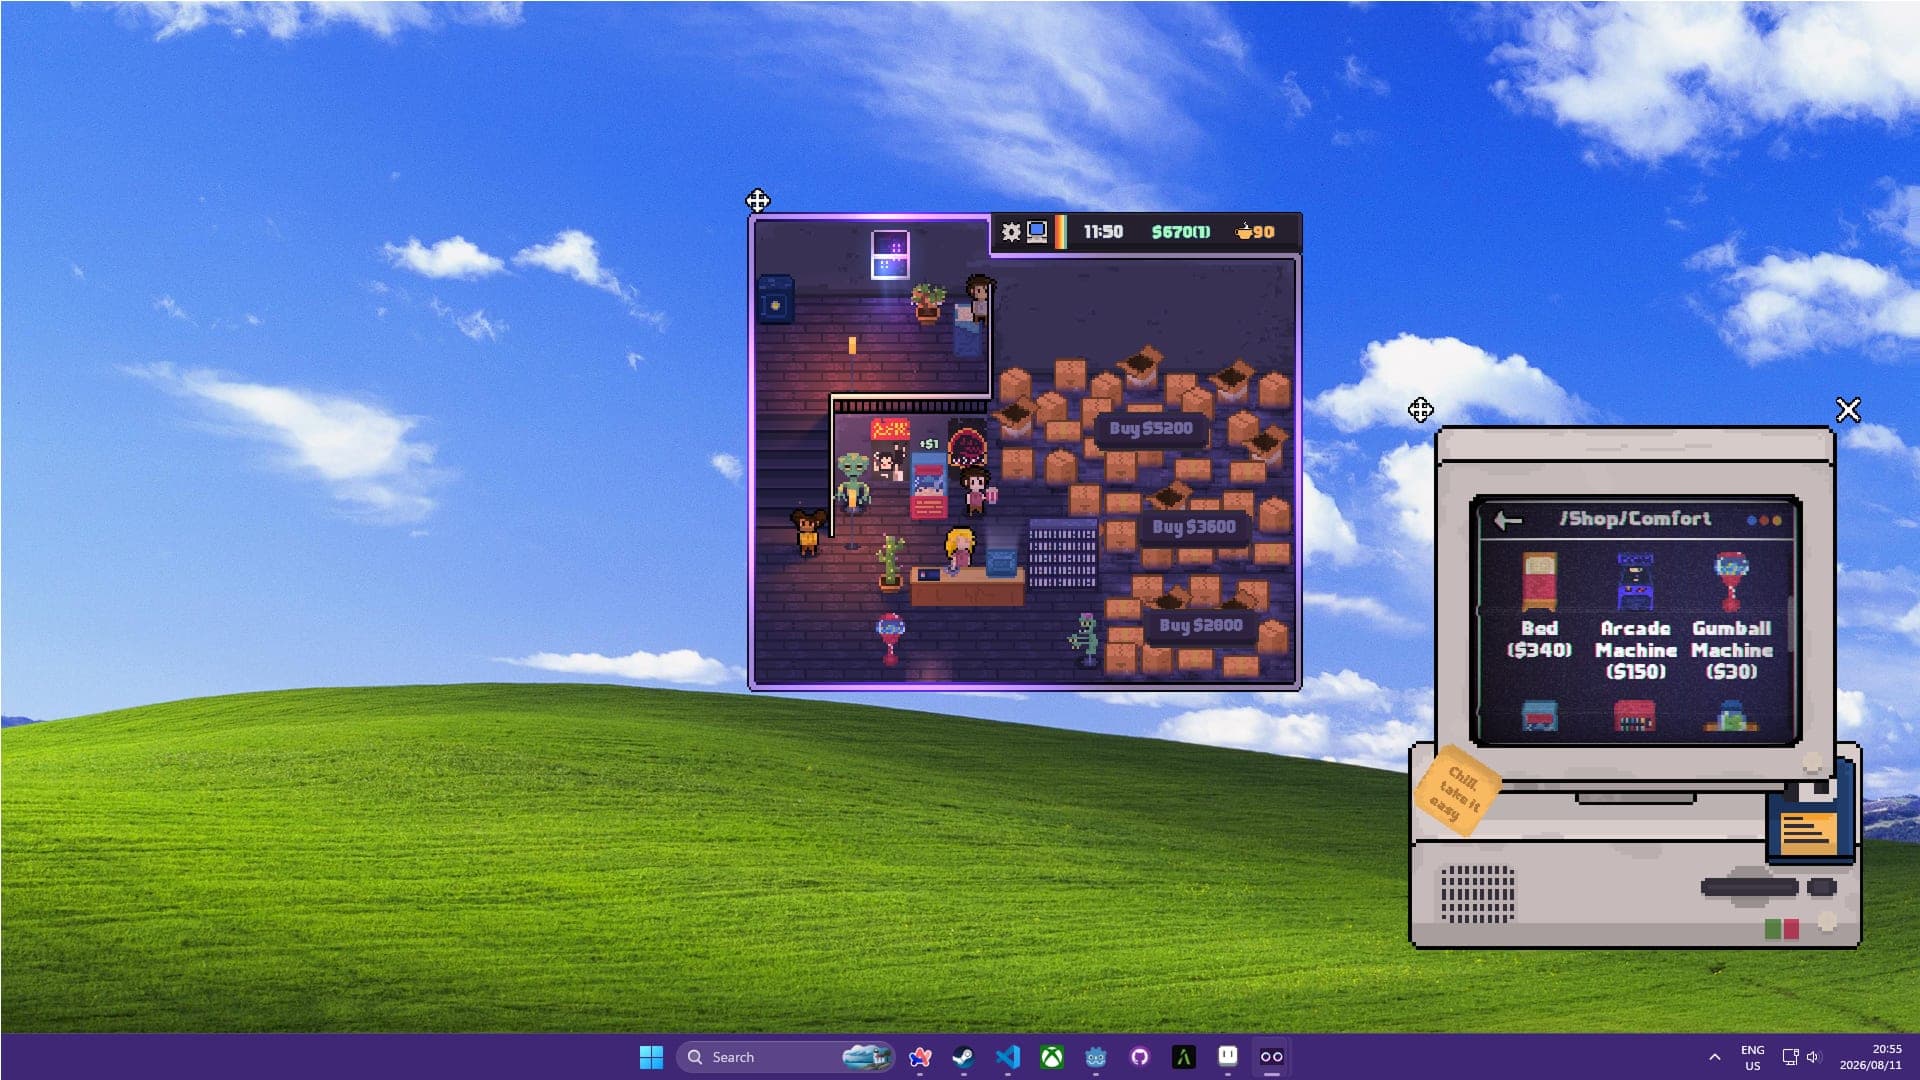The width and height of the screenshot is (1920, 1080).
Task: Buy the lower room for $2800
Action: (x=1200, y=625)
